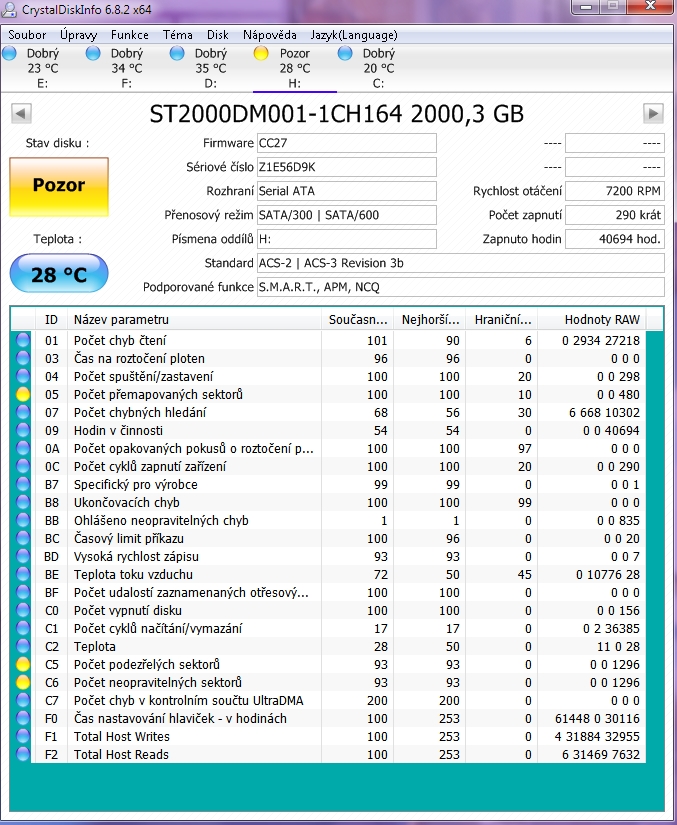Go to next disk arrow
677x825 pixels.
click(653, 113)
